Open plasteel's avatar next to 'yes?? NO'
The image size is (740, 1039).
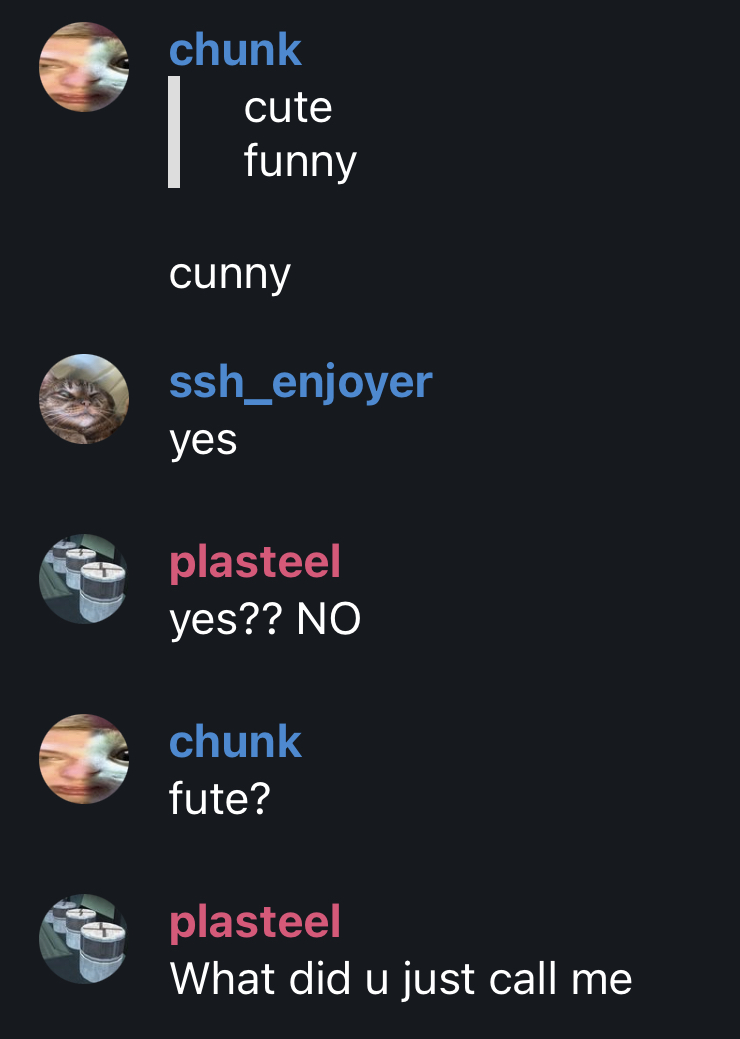click(x=84, y=578)
